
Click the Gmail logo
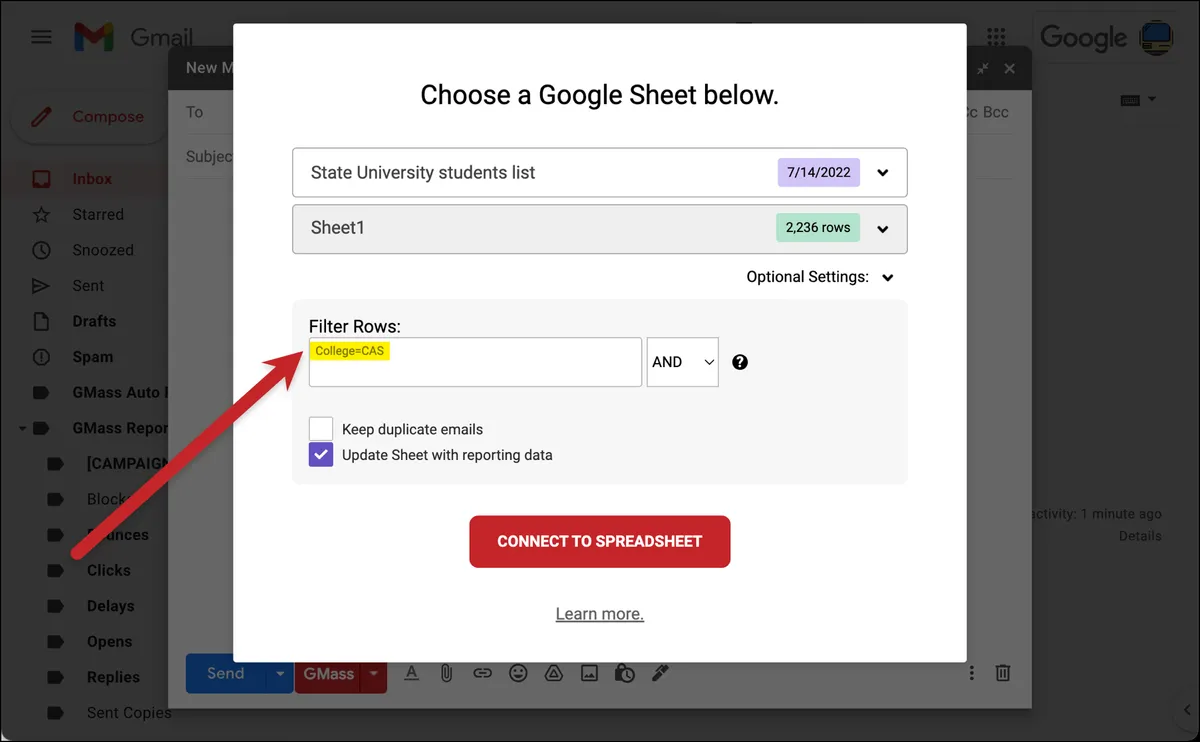click(133, 38)
